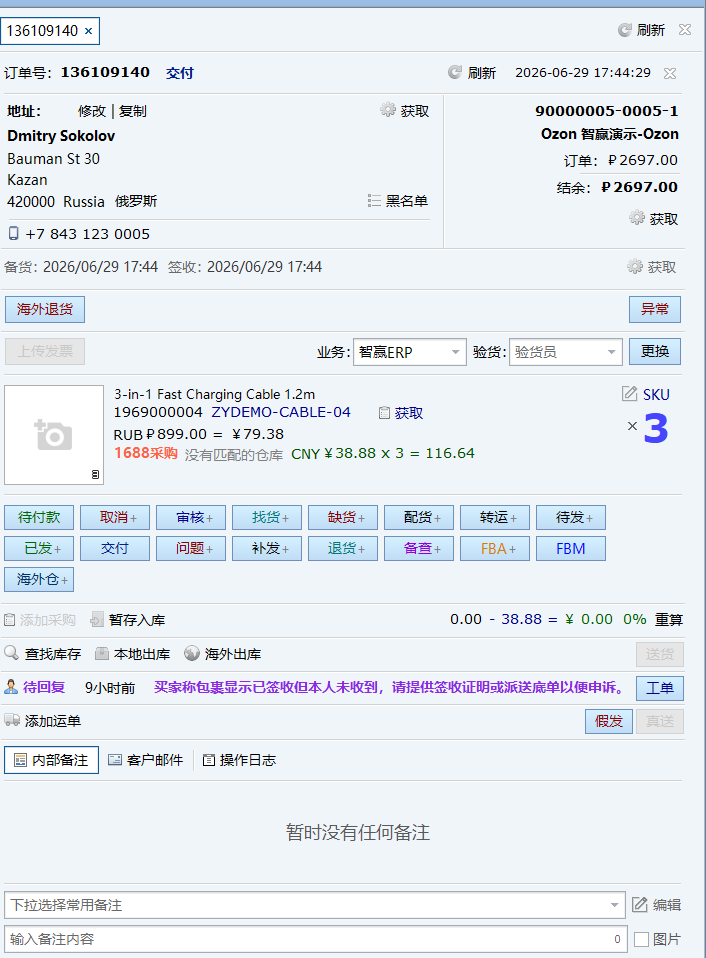
Task: Click the product photo placeholder thumbnail
Action: [54, 434]
